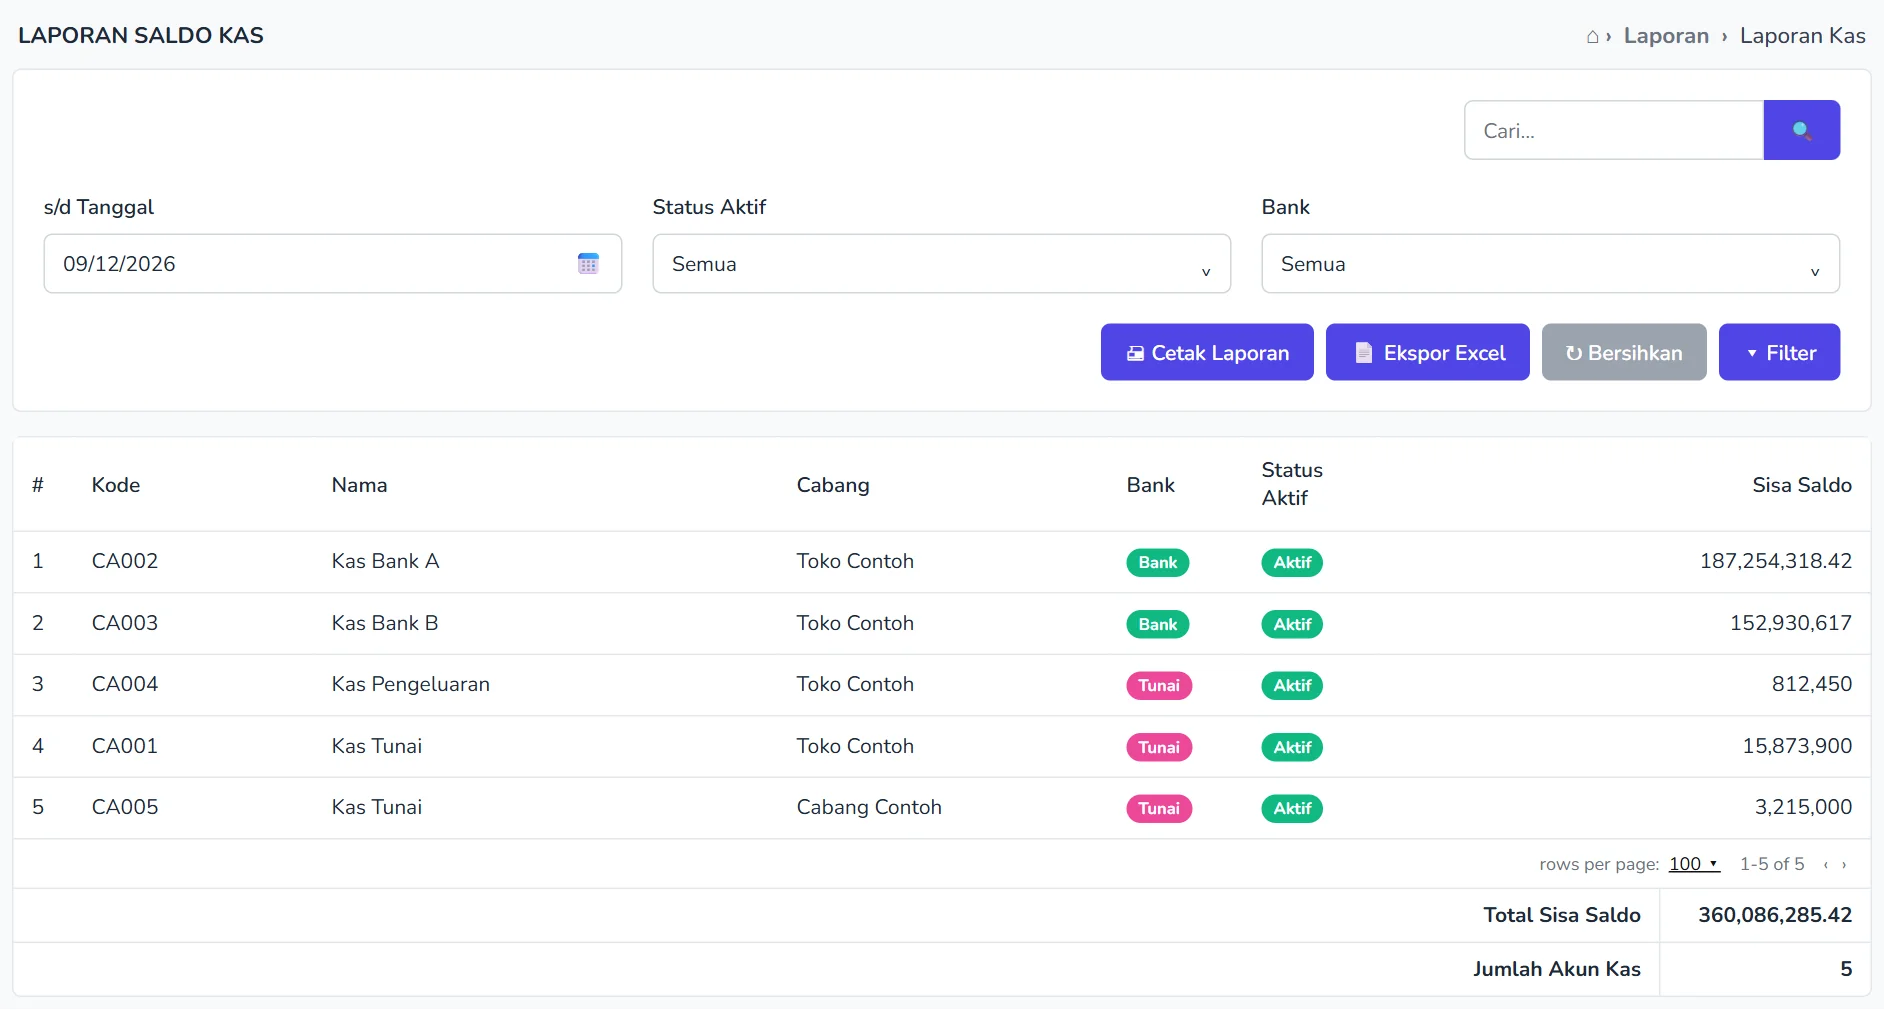Click the search magnifier button
The width and height of the screenshot is (1884, 1010).
[1801, 130]
